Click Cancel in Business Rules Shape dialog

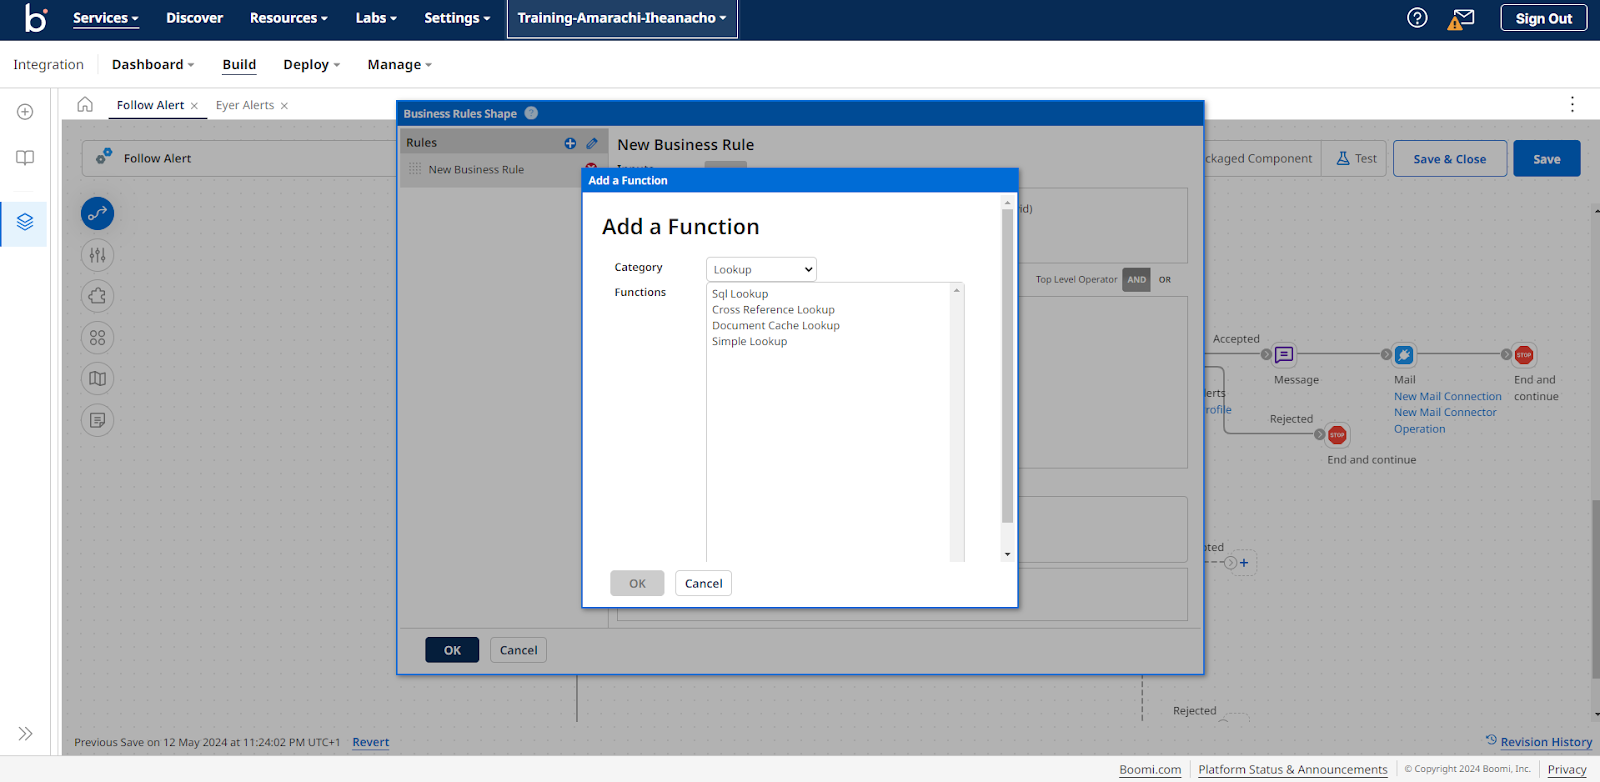[x=518, y=650]
